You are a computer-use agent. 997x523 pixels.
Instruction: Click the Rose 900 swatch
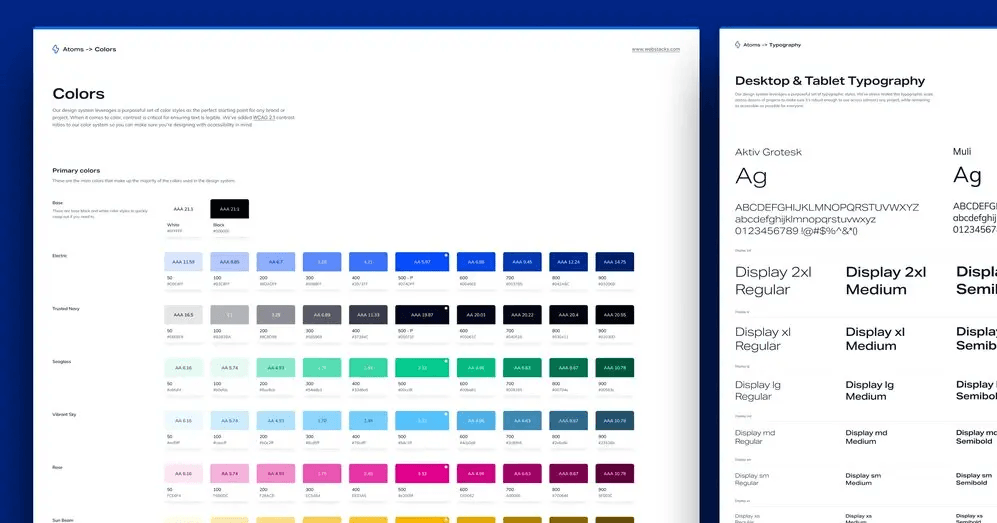tap(614, 474)
